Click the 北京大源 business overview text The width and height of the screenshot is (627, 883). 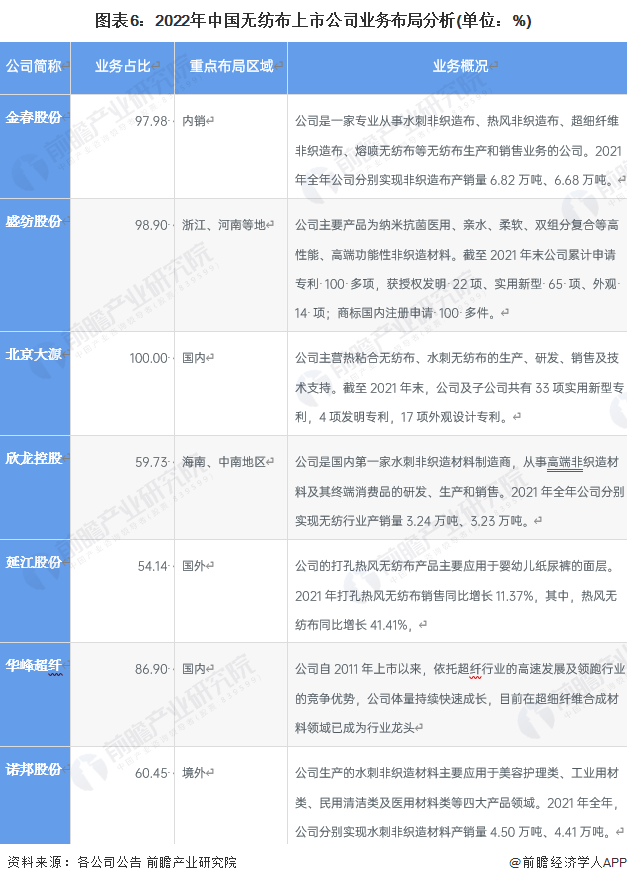[459, 387]
